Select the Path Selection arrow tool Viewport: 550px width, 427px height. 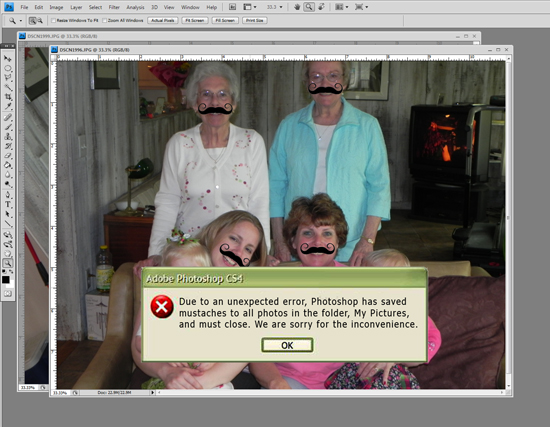point(8,214)
